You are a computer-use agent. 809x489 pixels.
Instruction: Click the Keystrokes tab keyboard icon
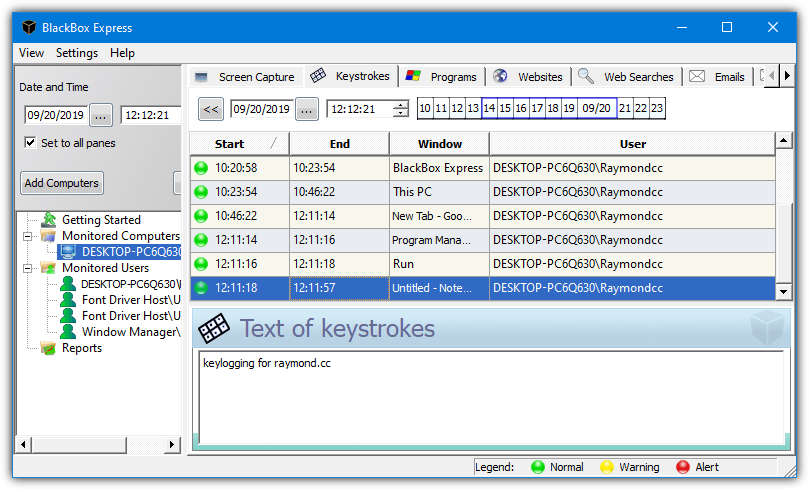(318, 76)
